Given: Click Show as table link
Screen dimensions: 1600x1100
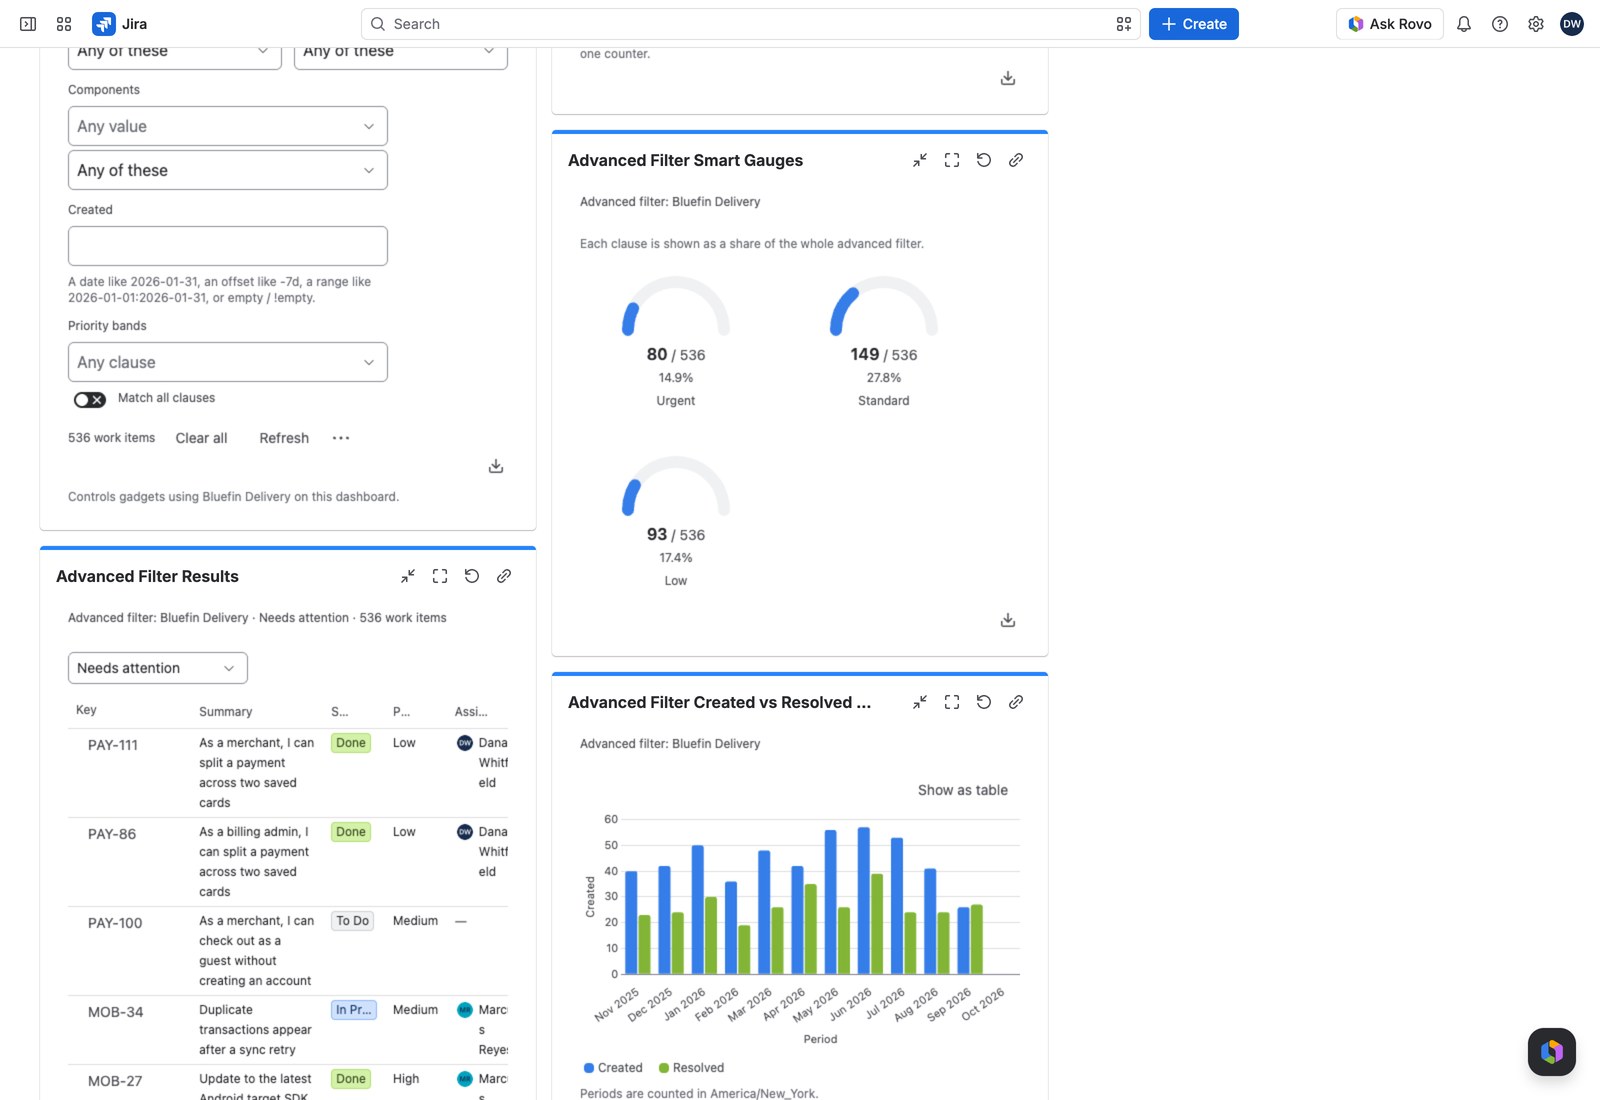Looking at the screenshot, I should tap(963, 790).
